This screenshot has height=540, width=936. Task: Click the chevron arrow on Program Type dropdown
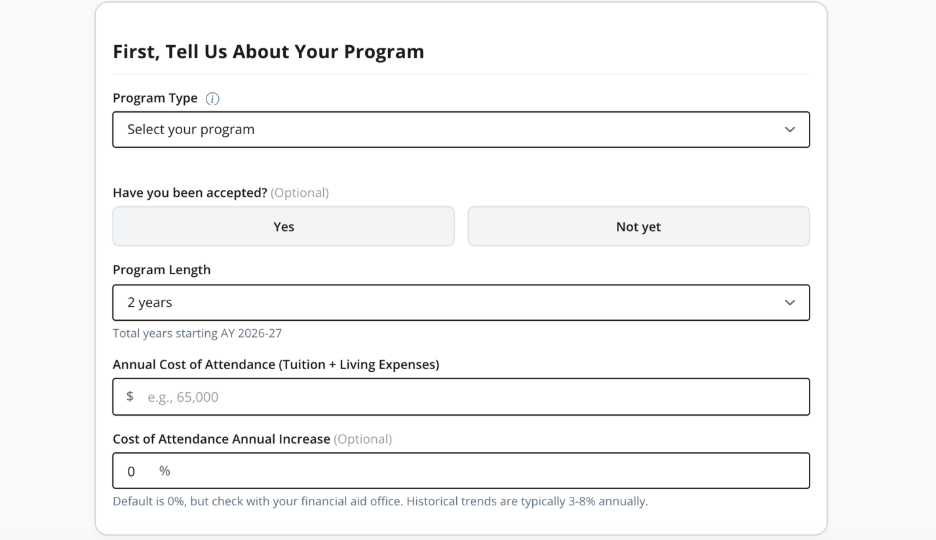790,130
